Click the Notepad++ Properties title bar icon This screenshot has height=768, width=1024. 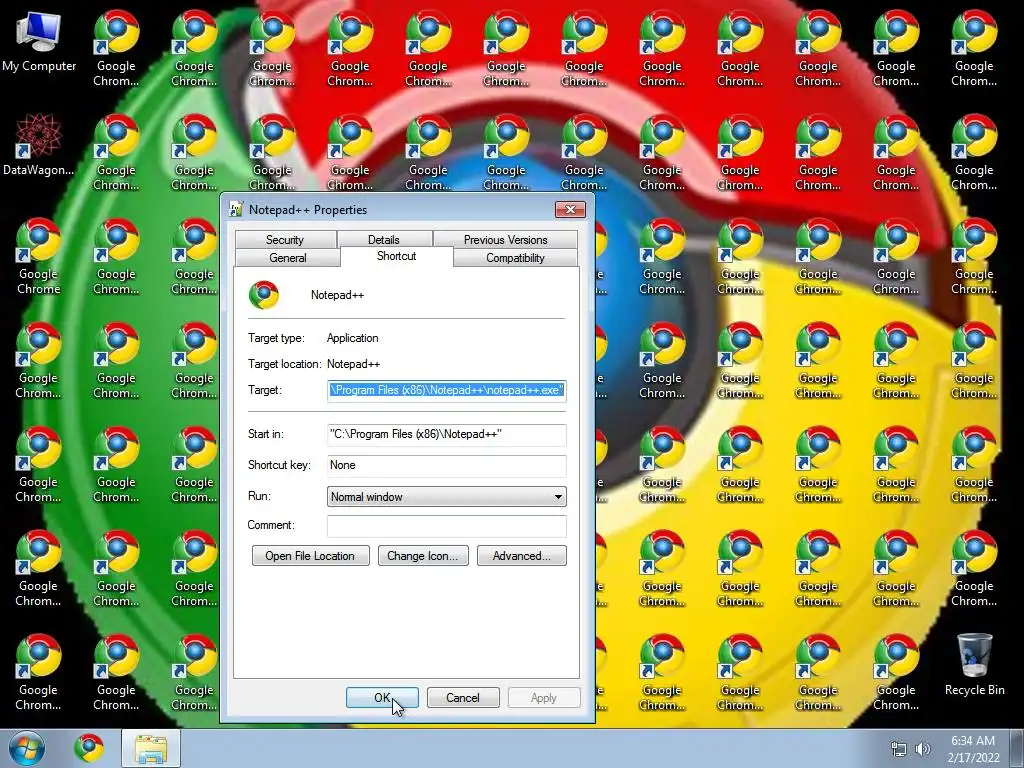pos(236,210)
